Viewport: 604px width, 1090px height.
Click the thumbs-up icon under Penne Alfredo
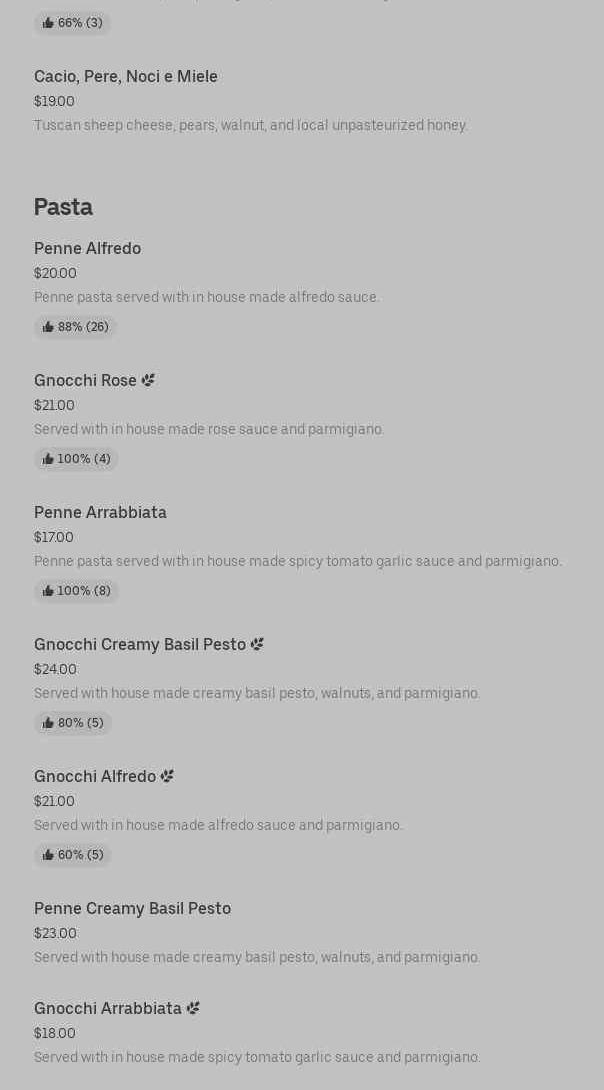[x=48, y=327]
